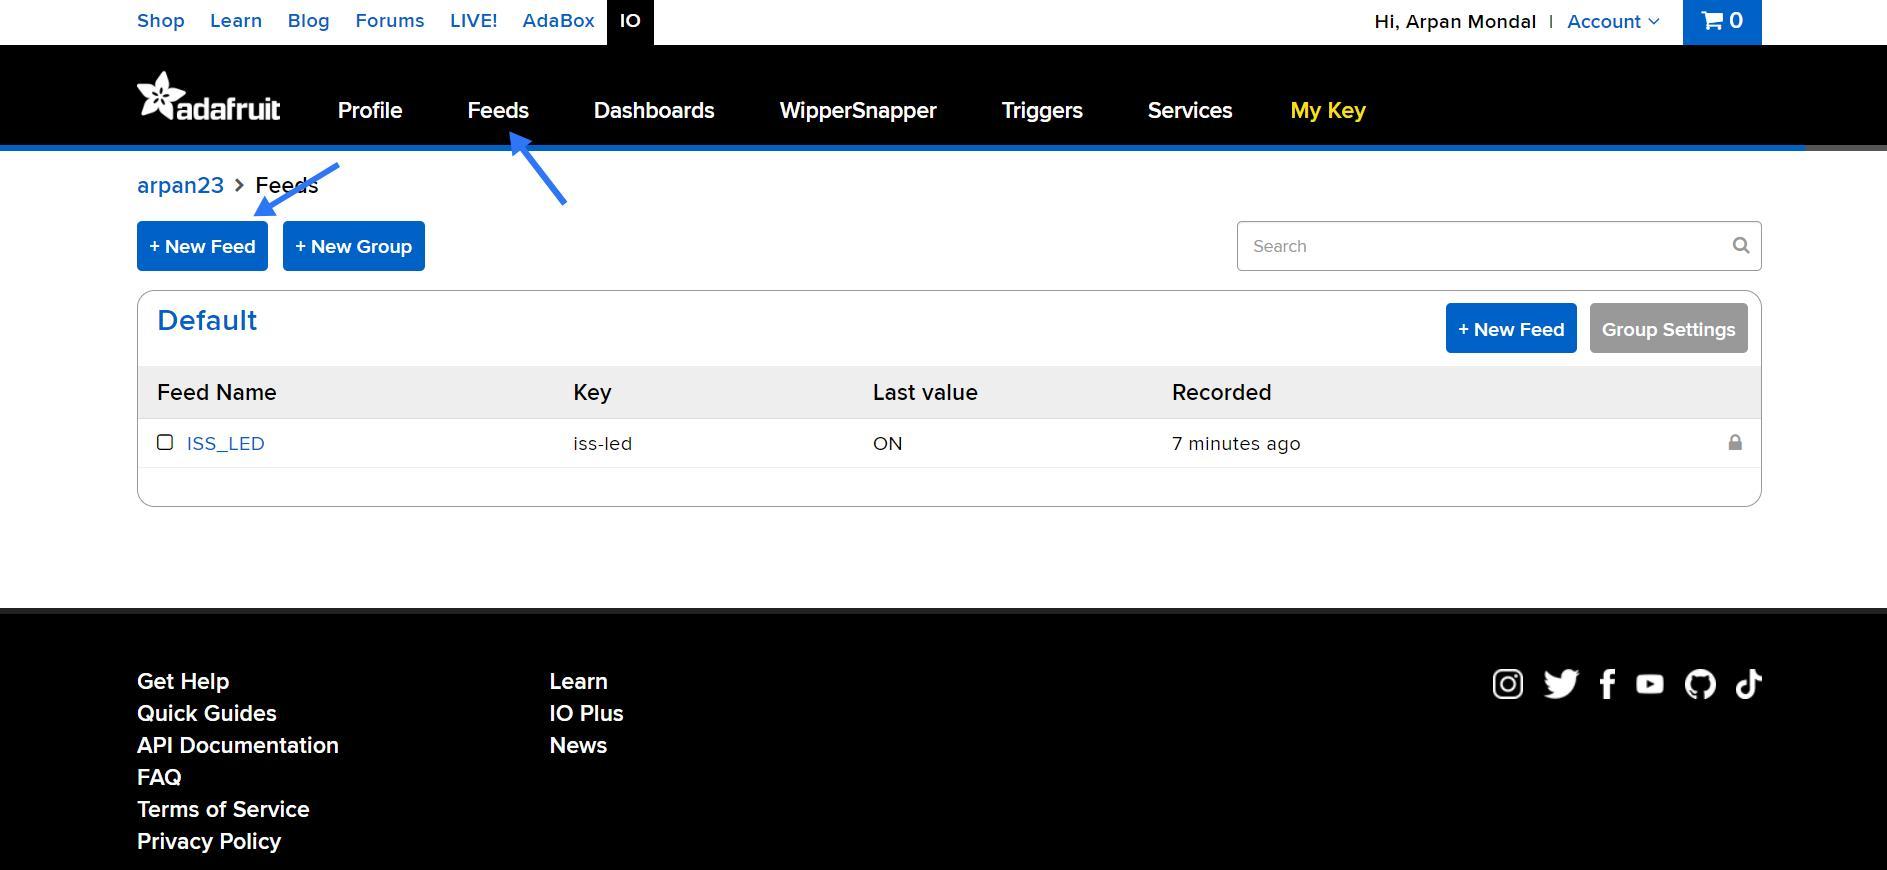The image size is (1887, 870).
Task: Open the Terms of Service footer link
Action: pyautogui.click(x=223, y=809)
